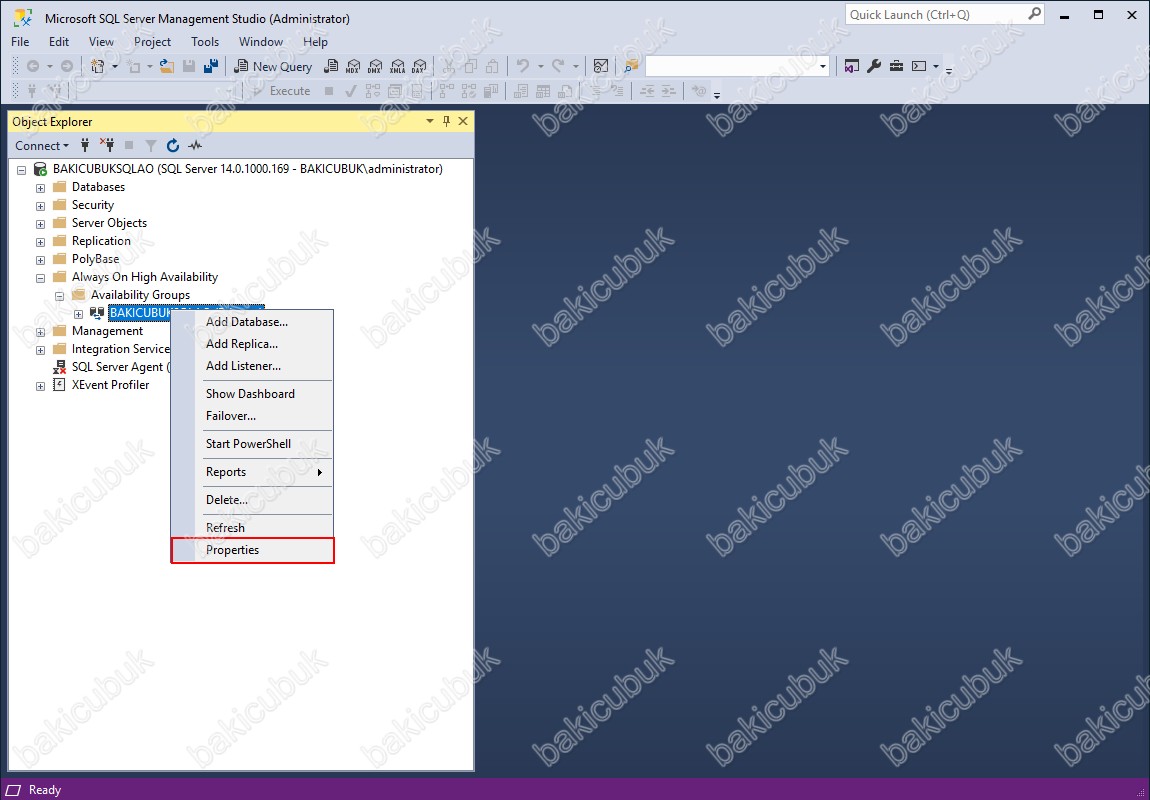Open an Analysis Services XMLA Query
This screenshot has width=1150, height=800.
(397, 66)
